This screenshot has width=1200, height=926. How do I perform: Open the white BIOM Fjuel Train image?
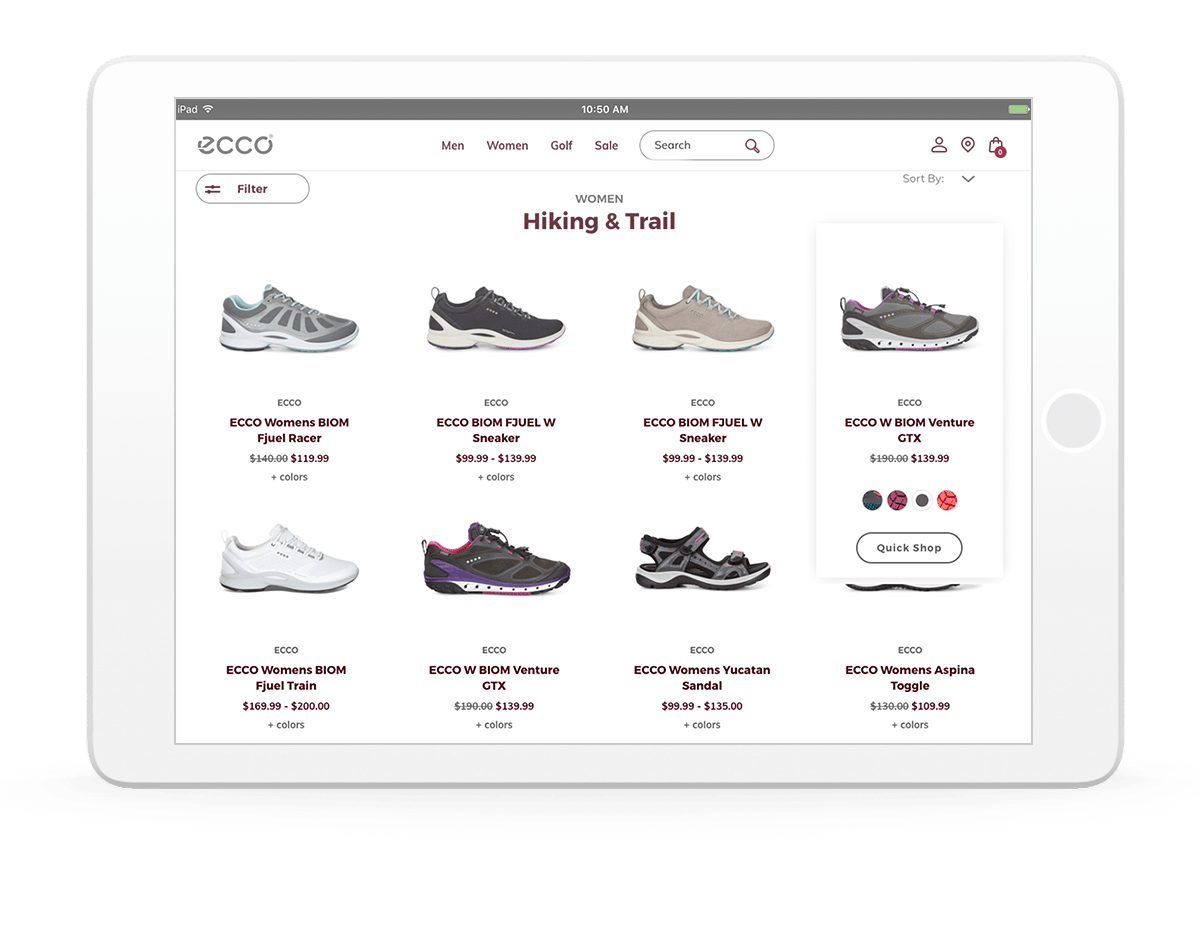point(289,557)
